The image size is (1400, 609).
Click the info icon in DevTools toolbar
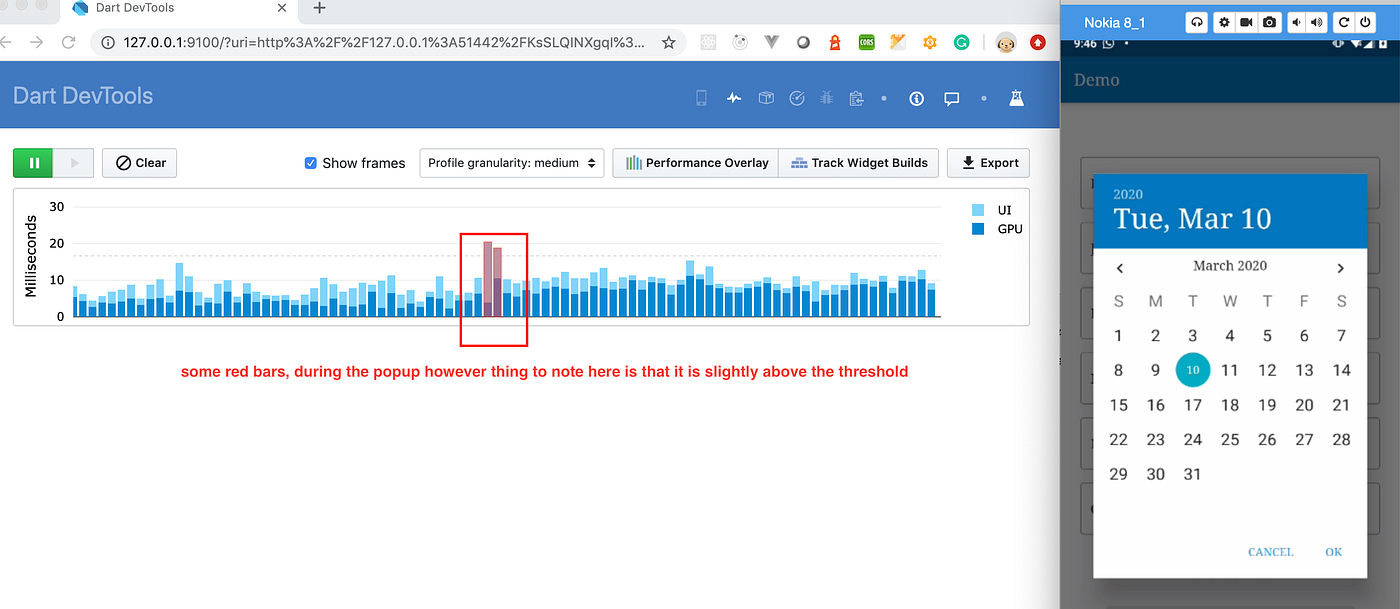tap(916, 98)
